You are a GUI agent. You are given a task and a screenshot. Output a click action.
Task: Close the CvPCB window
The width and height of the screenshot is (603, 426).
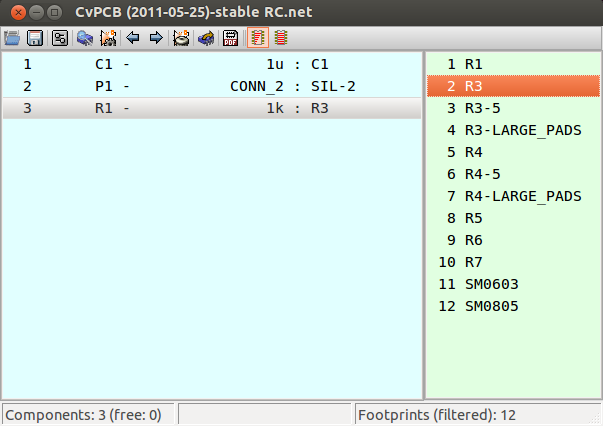[18, 12]
